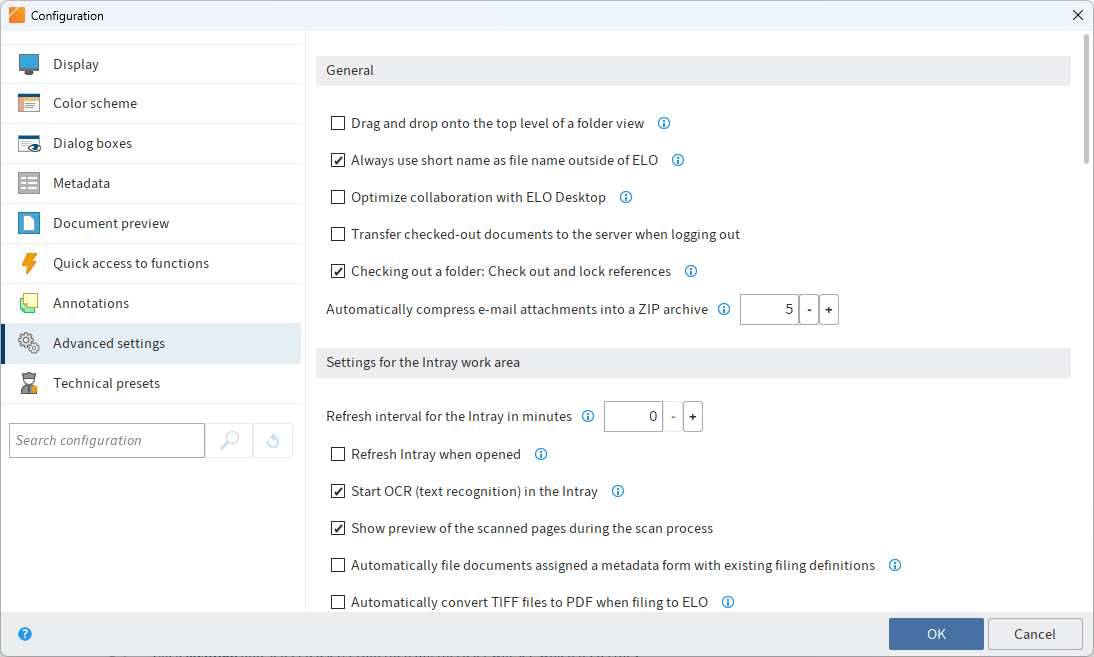Open the Document preview icon
This screenshot has height=657, width=1094.
pyautogui.click(x=30, y=223)
